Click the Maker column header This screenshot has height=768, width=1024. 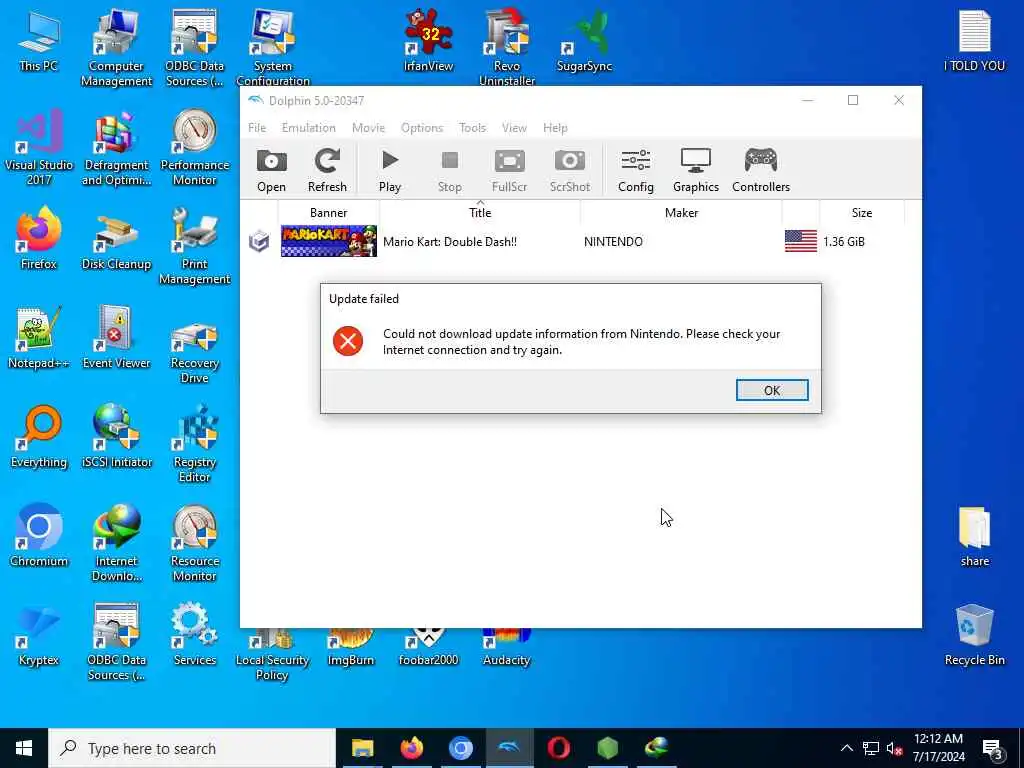[681, 212]
